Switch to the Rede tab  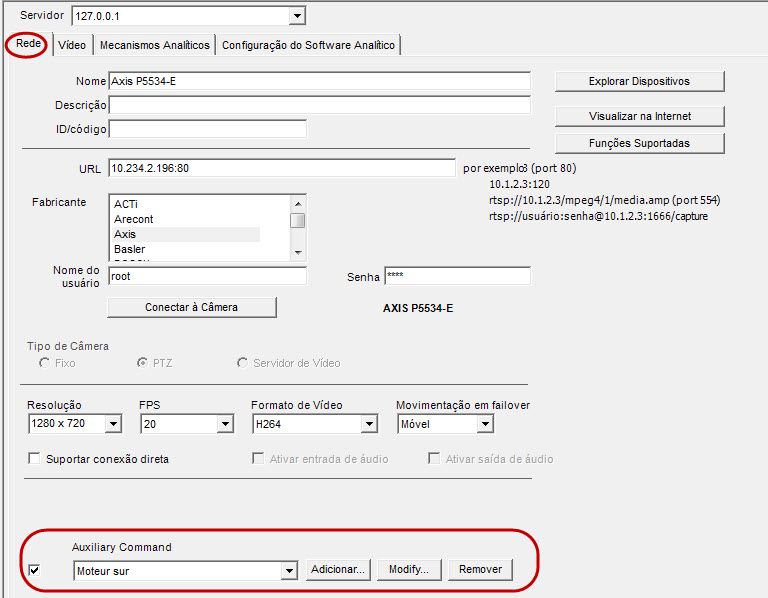click(28, 44)
